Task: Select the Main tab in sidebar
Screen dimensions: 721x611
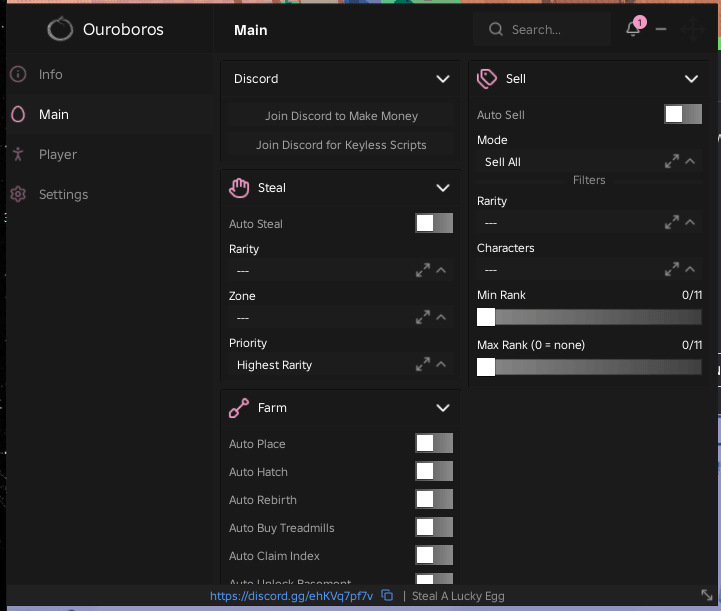Action: click(x=109, y=114)
